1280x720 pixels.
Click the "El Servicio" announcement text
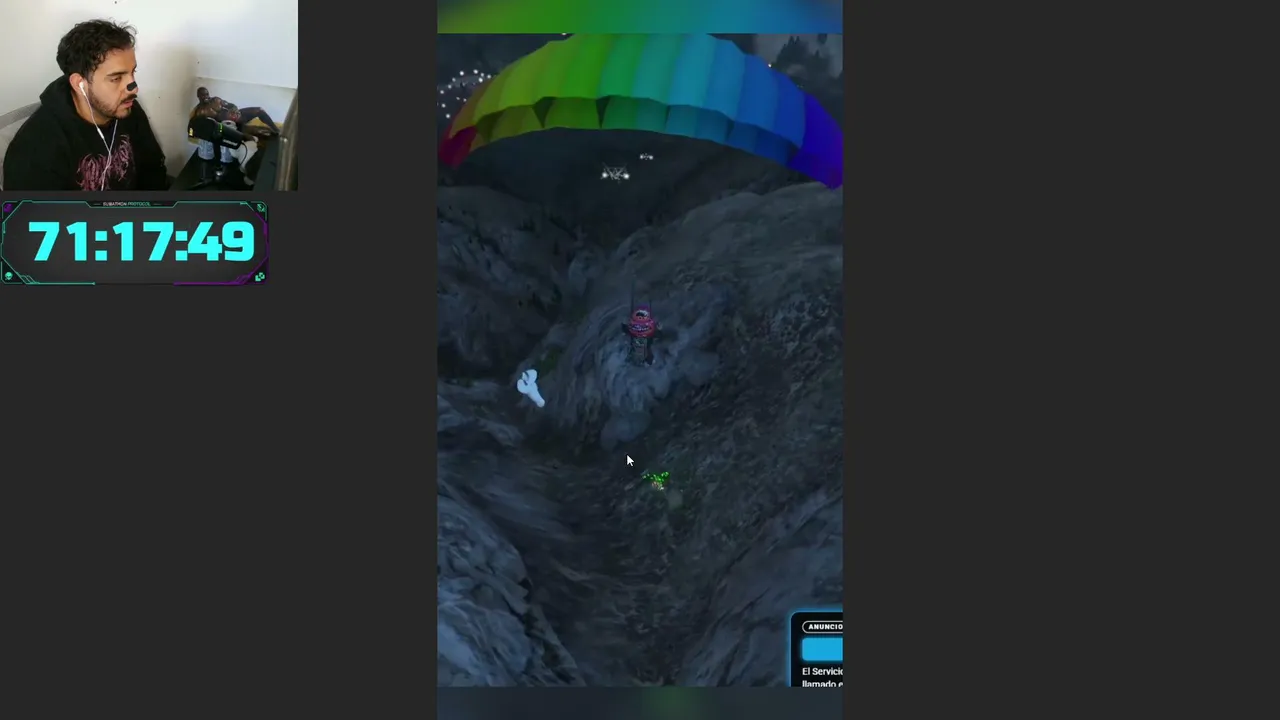[822, 672]
